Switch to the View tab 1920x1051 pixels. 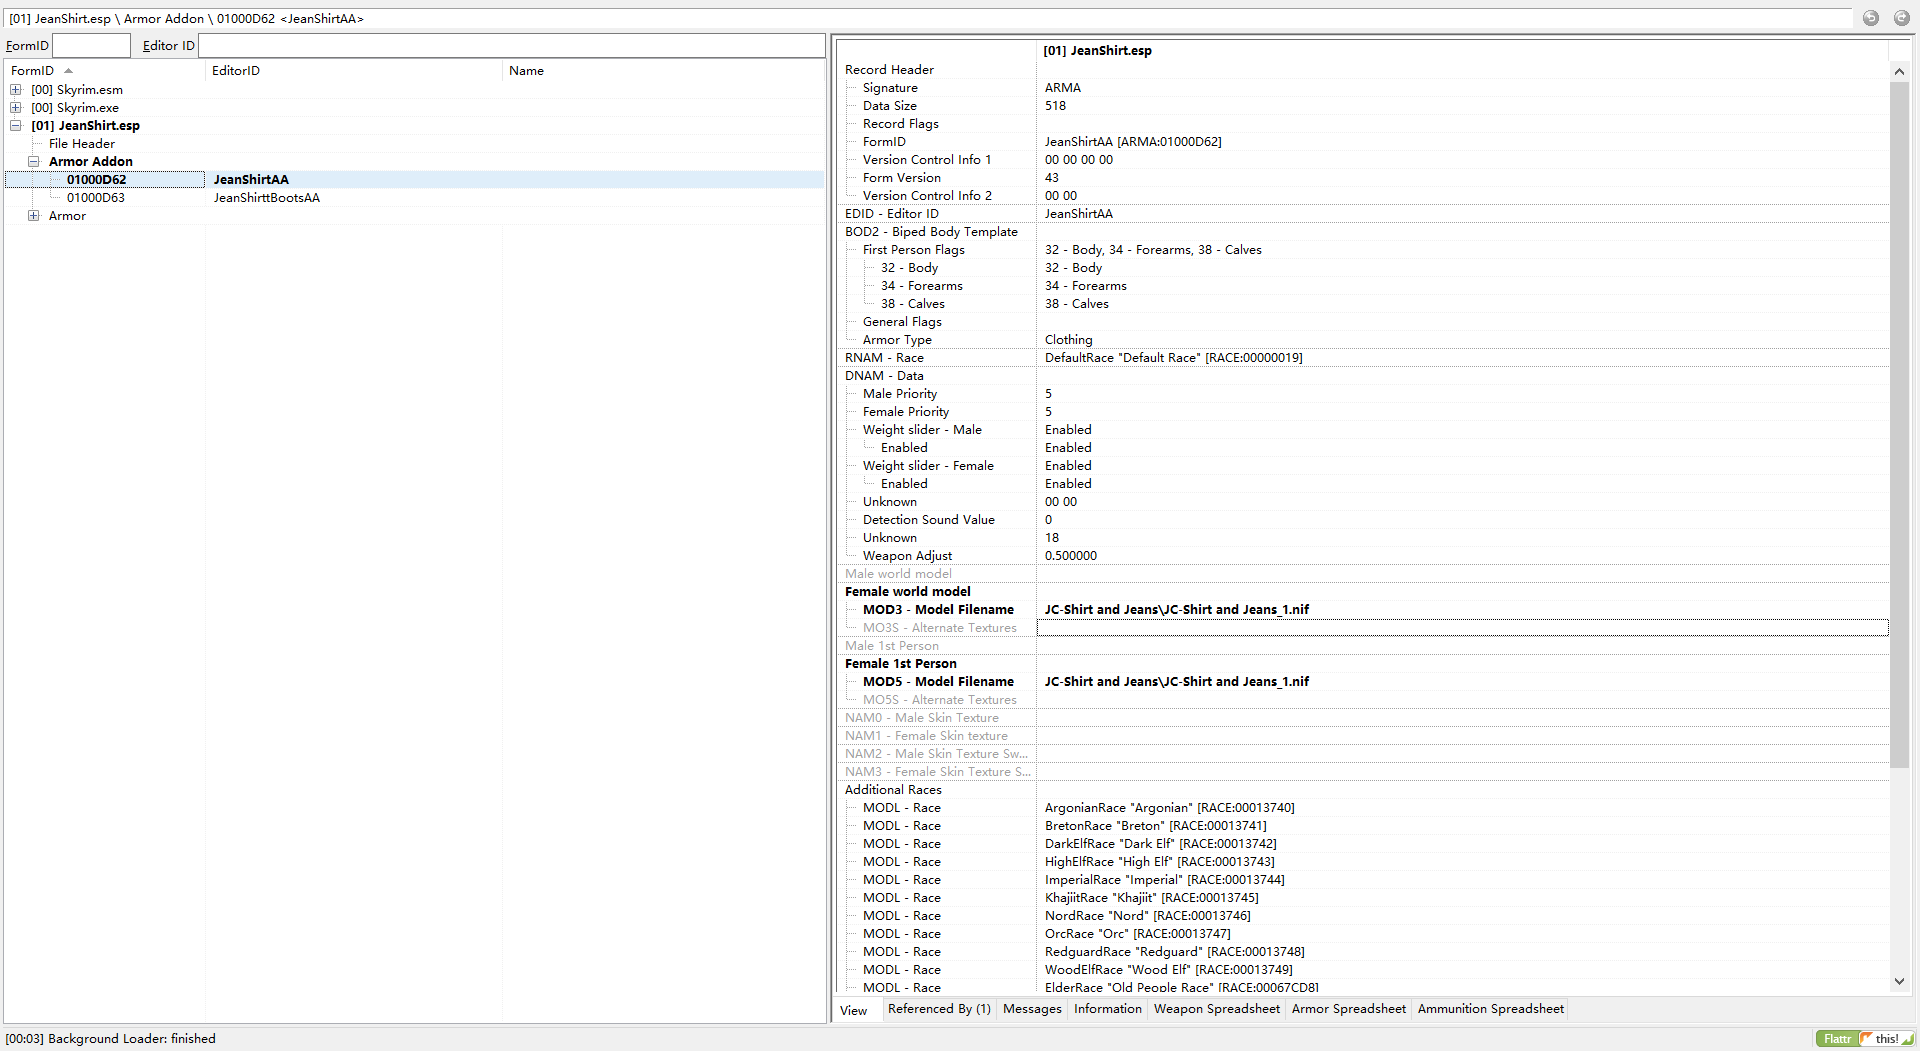coord(854,1010)
